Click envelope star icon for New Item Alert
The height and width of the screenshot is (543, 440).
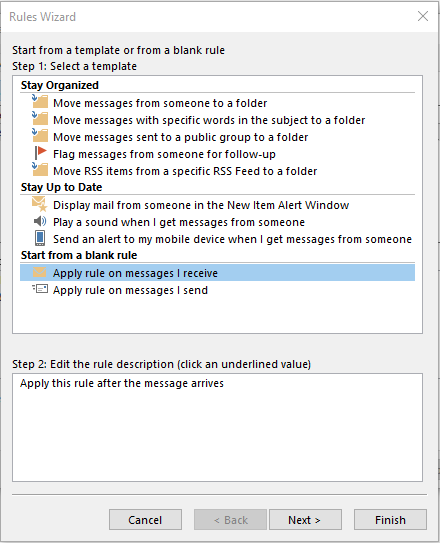click(x=39, y=204)
